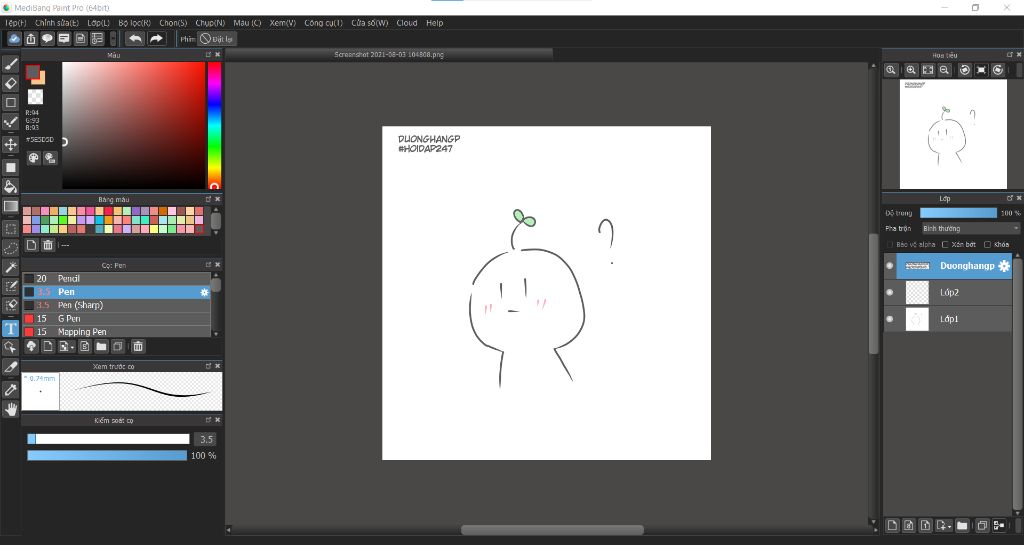The image size is (1024, 545).
Task: Select the G Pen brush
Action: coord(117,319)
